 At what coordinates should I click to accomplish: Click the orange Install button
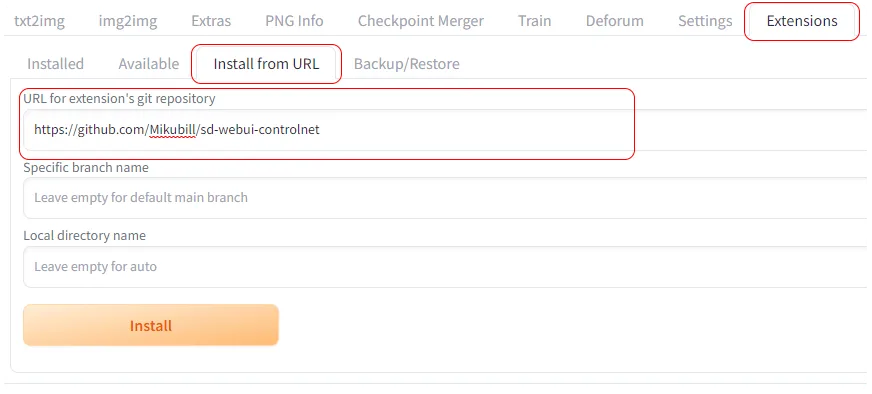click(x=151, y=325)
